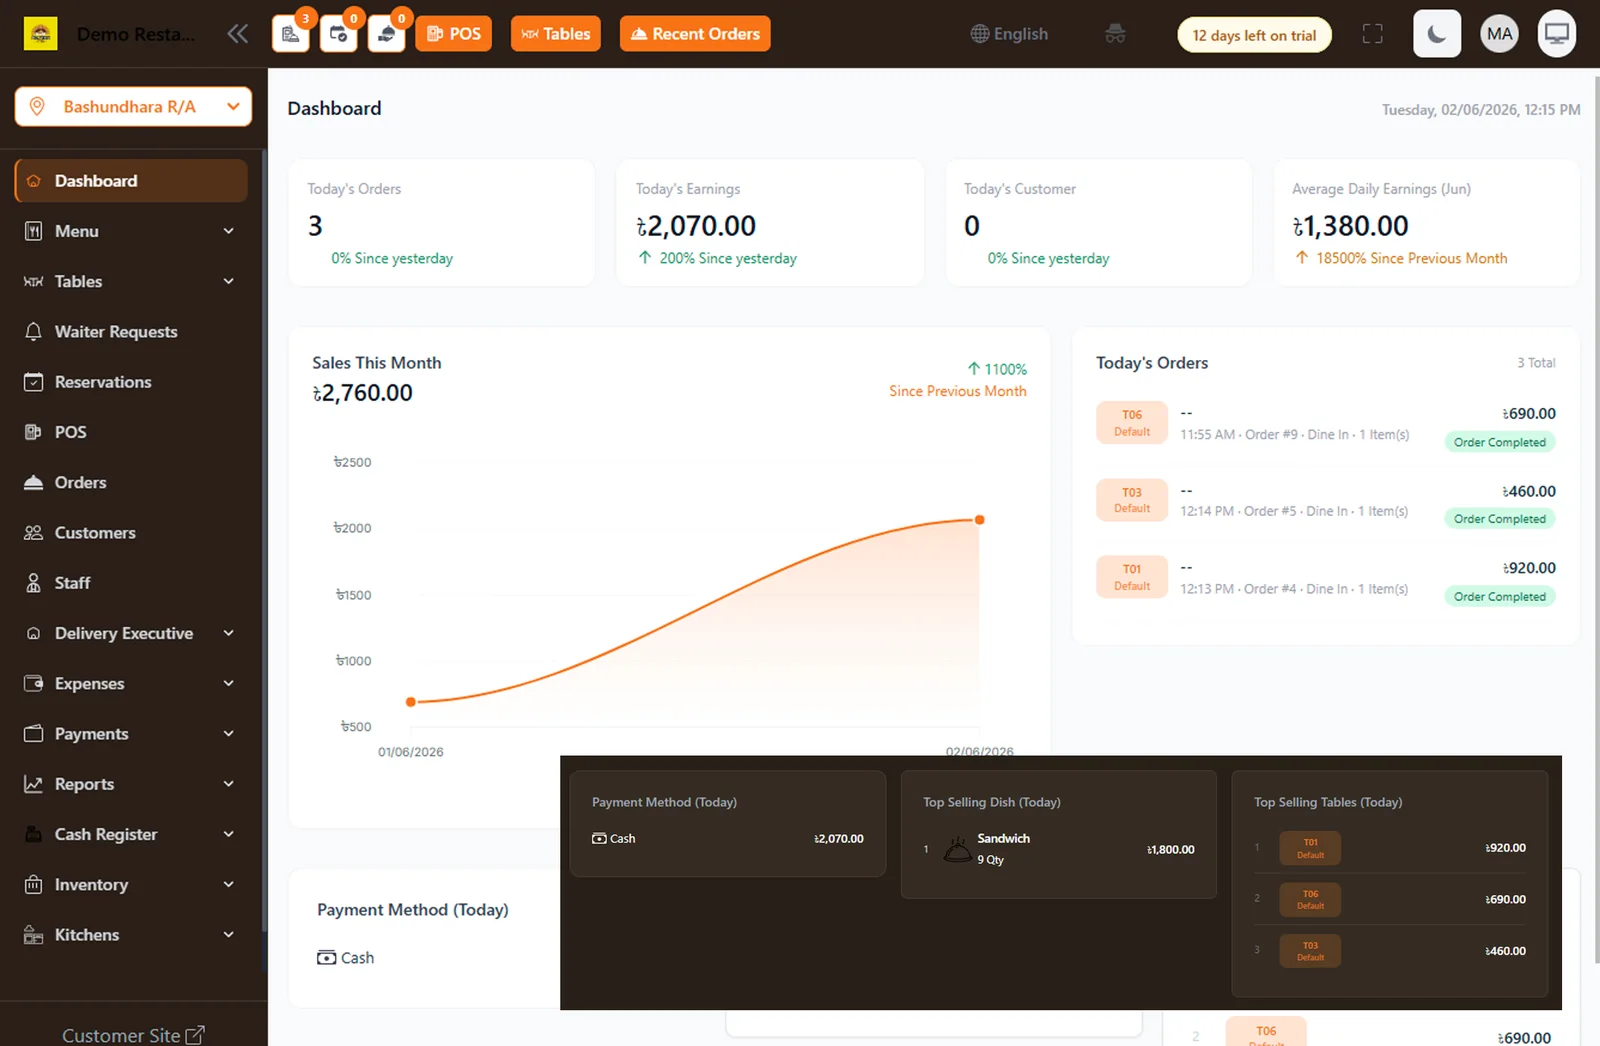Screen dimensions: 1600x1046
Task: Open Orders in the sidebar
Action: (131, 482)
